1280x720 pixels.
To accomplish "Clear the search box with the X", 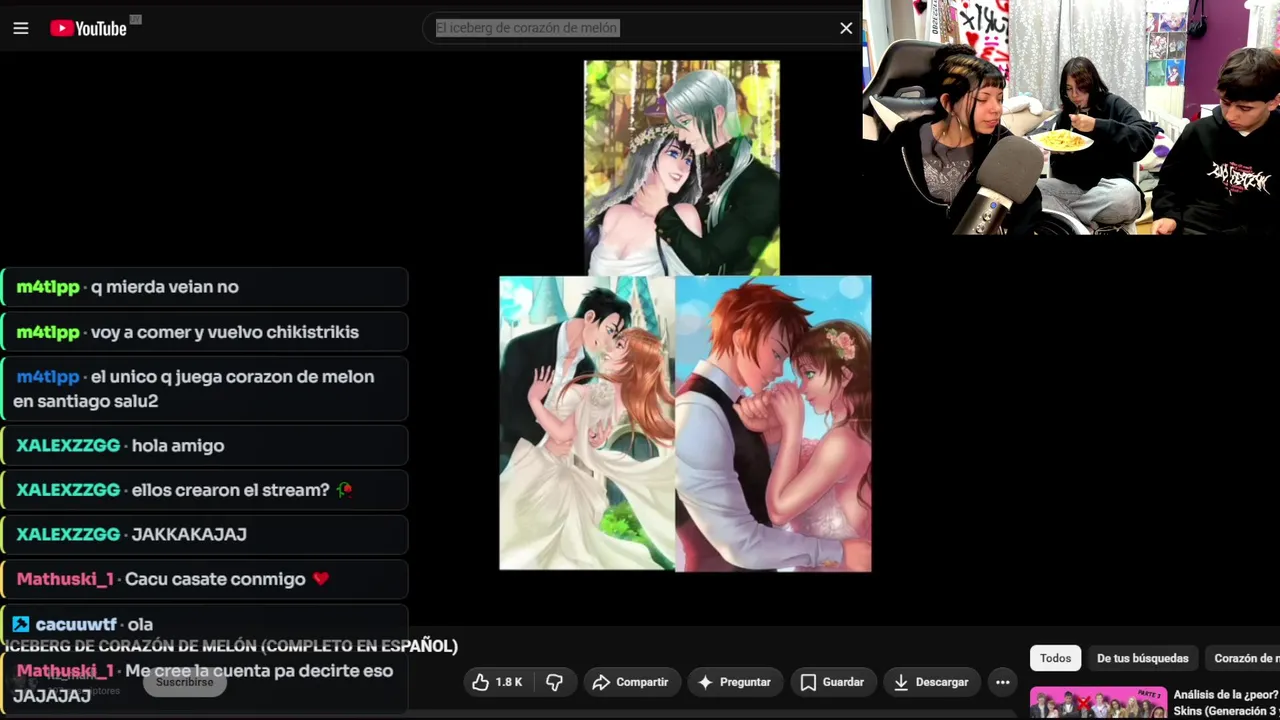I will tap(846, 28).
